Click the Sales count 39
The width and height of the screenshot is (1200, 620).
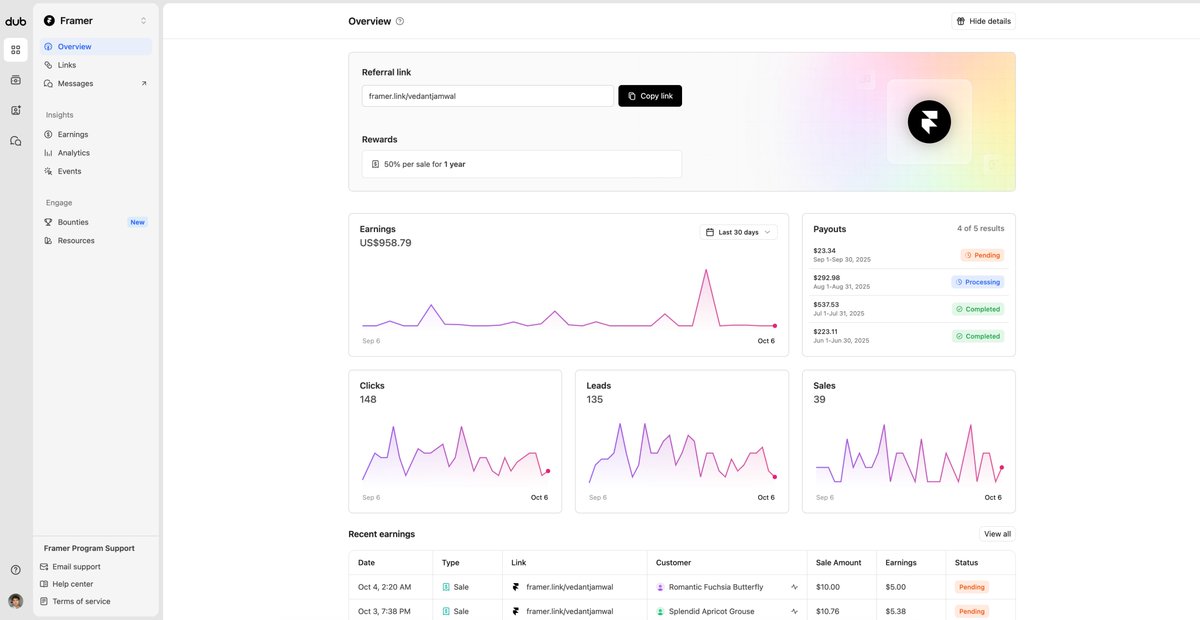click(x=820, y=400)
